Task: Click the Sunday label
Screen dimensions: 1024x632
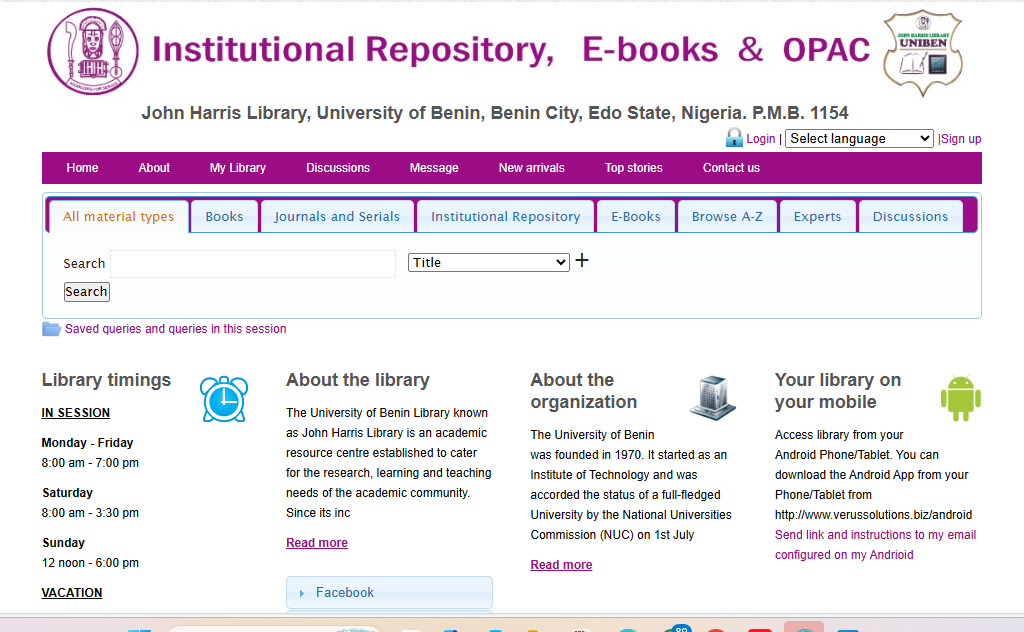Action: pos(63,543)
